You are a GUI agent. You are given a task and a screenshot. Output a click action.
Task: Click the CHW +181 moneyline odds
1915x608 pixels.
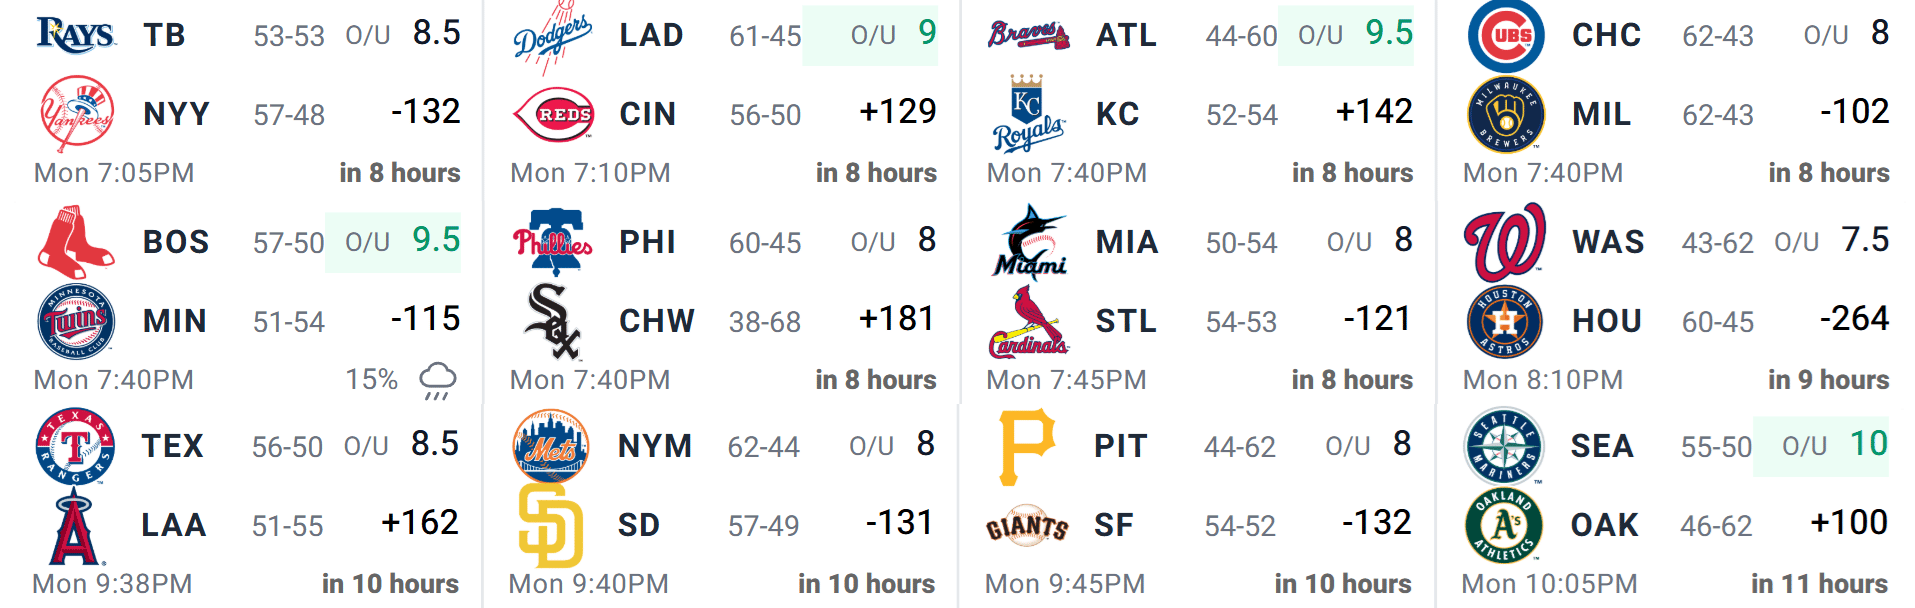click(x=897, y=319)
